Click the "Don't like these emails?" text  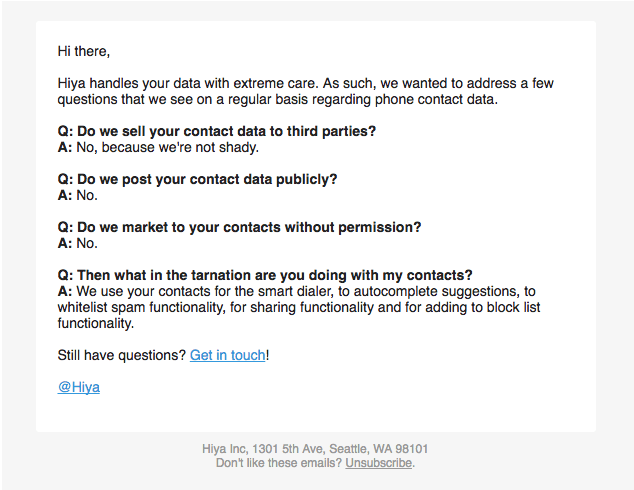[x=279, y=463]
